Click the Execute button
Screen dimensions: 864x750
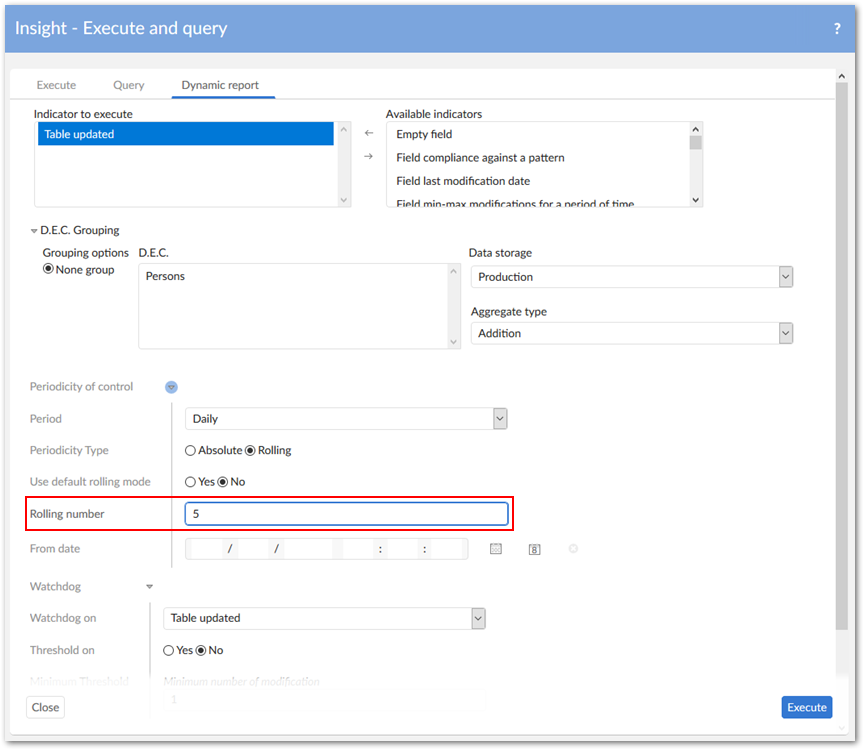[806, 707]
